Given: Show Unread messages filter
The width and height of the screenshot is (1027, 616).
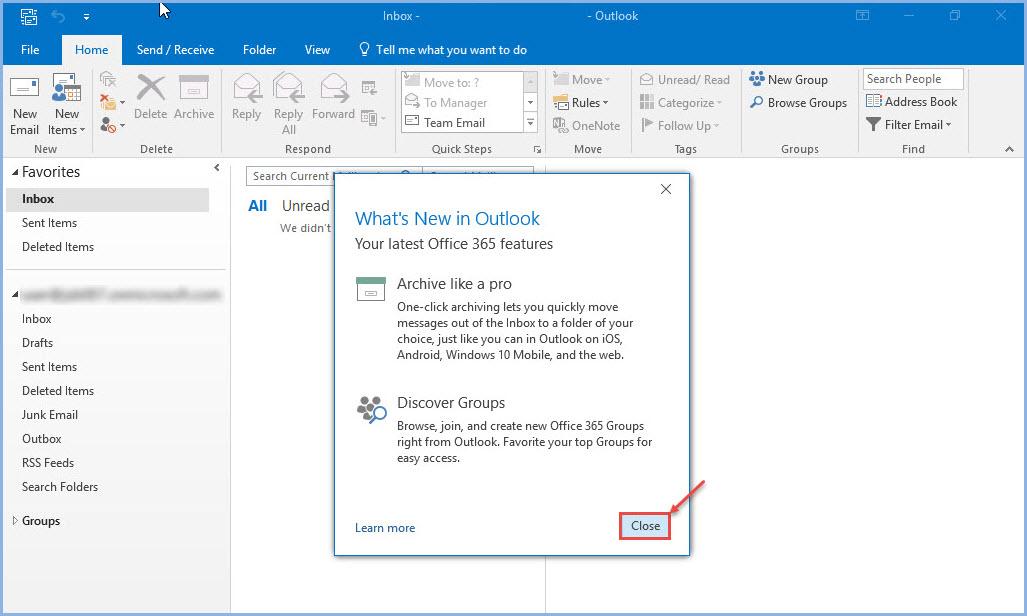Looking at the screenshot, I should point(305,206).
